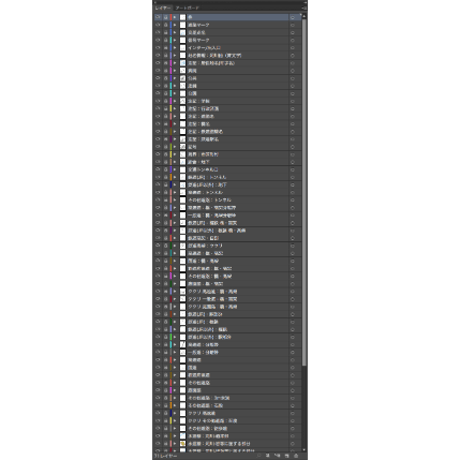This screenshot has width=460, height=460.
Task: Expand the 枠 layer contents
Action: pos(175,17)
